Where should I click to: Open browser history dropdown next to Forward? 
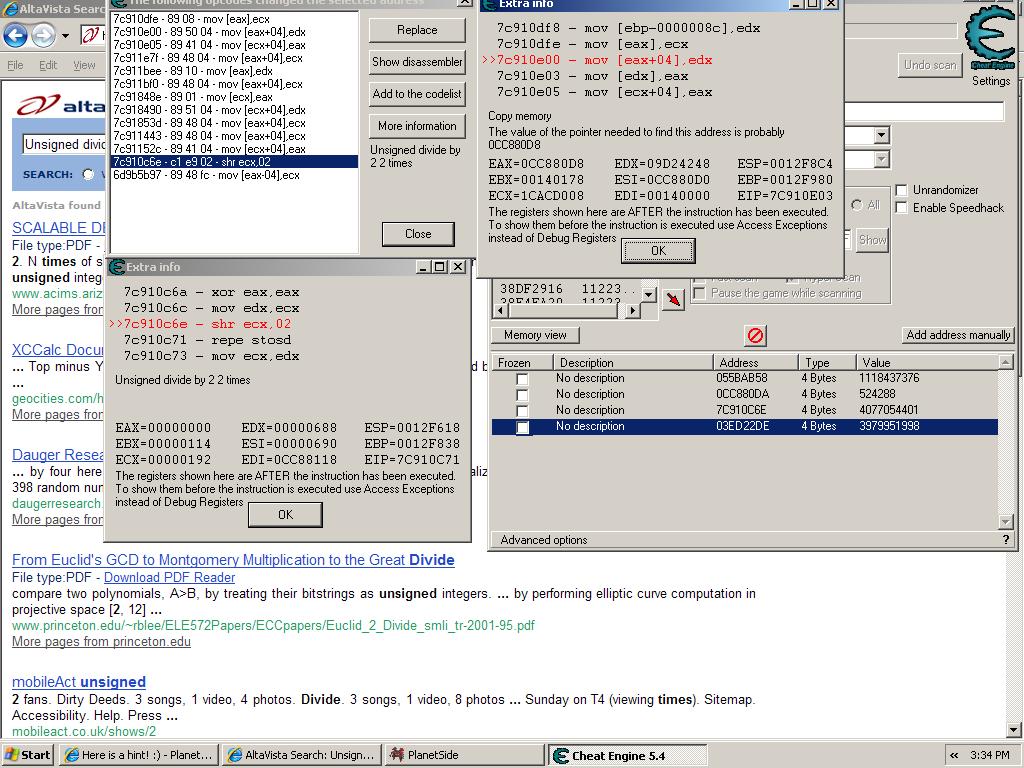point(66,37)
